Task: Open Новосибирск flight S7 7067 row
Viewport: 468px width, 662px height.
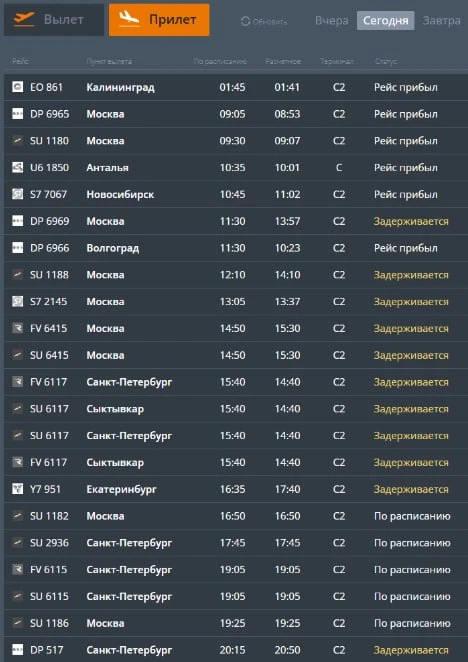Action: tap(236, 194)
